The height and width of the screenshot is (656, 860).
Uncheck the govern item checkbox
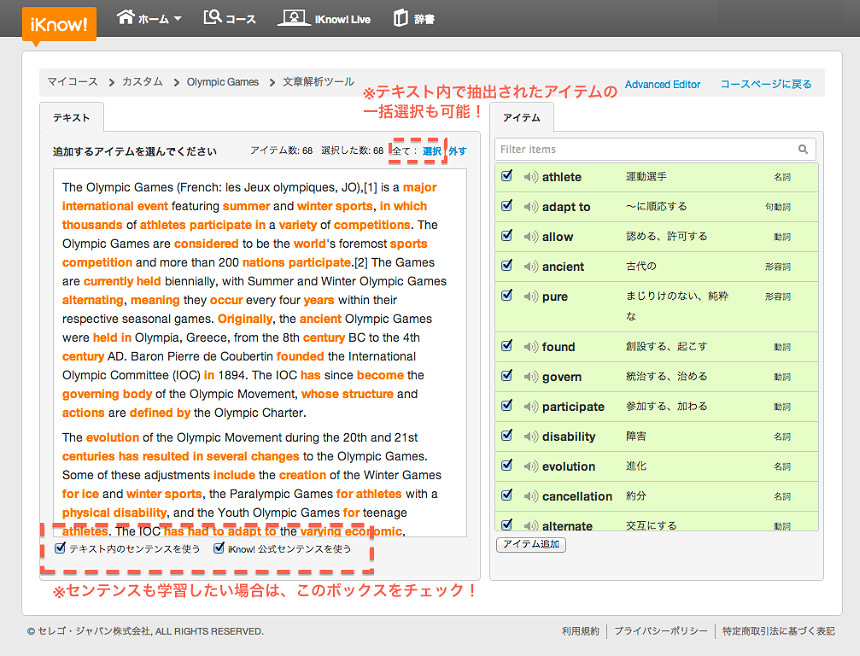[x=507, y=376]
